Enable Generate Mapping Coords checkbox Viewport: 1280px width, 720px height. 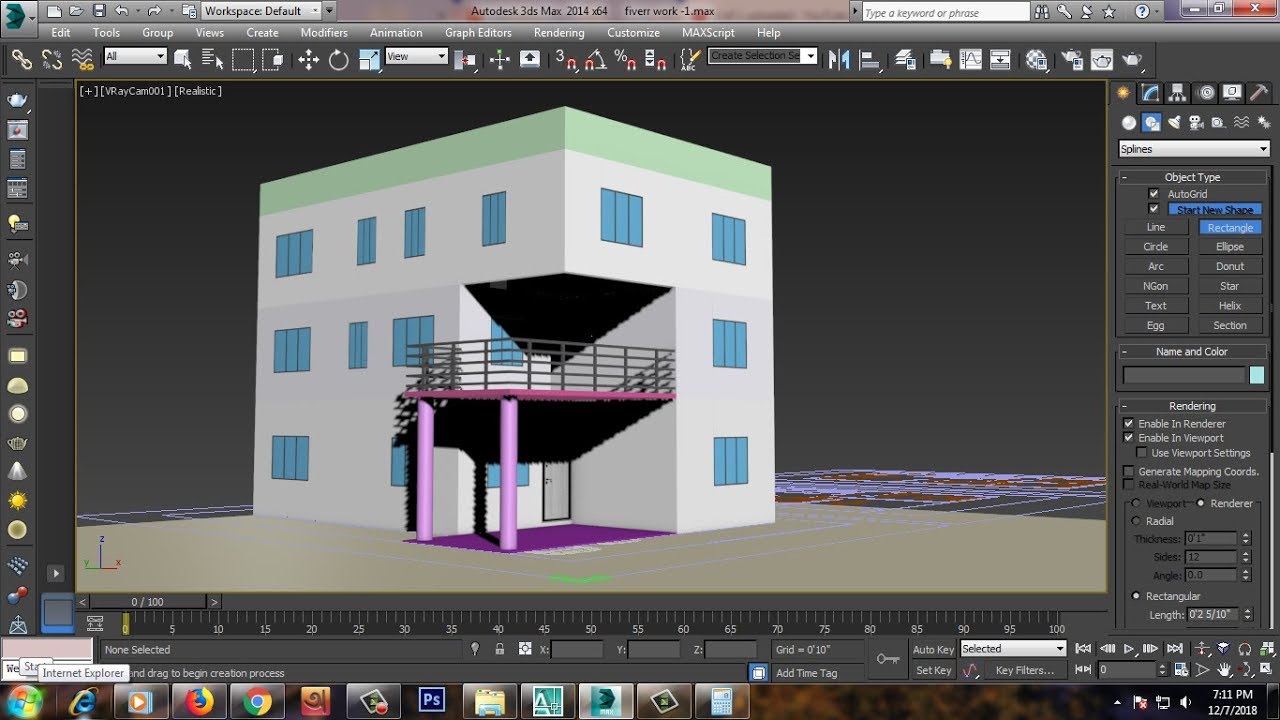coord(1129,471)
